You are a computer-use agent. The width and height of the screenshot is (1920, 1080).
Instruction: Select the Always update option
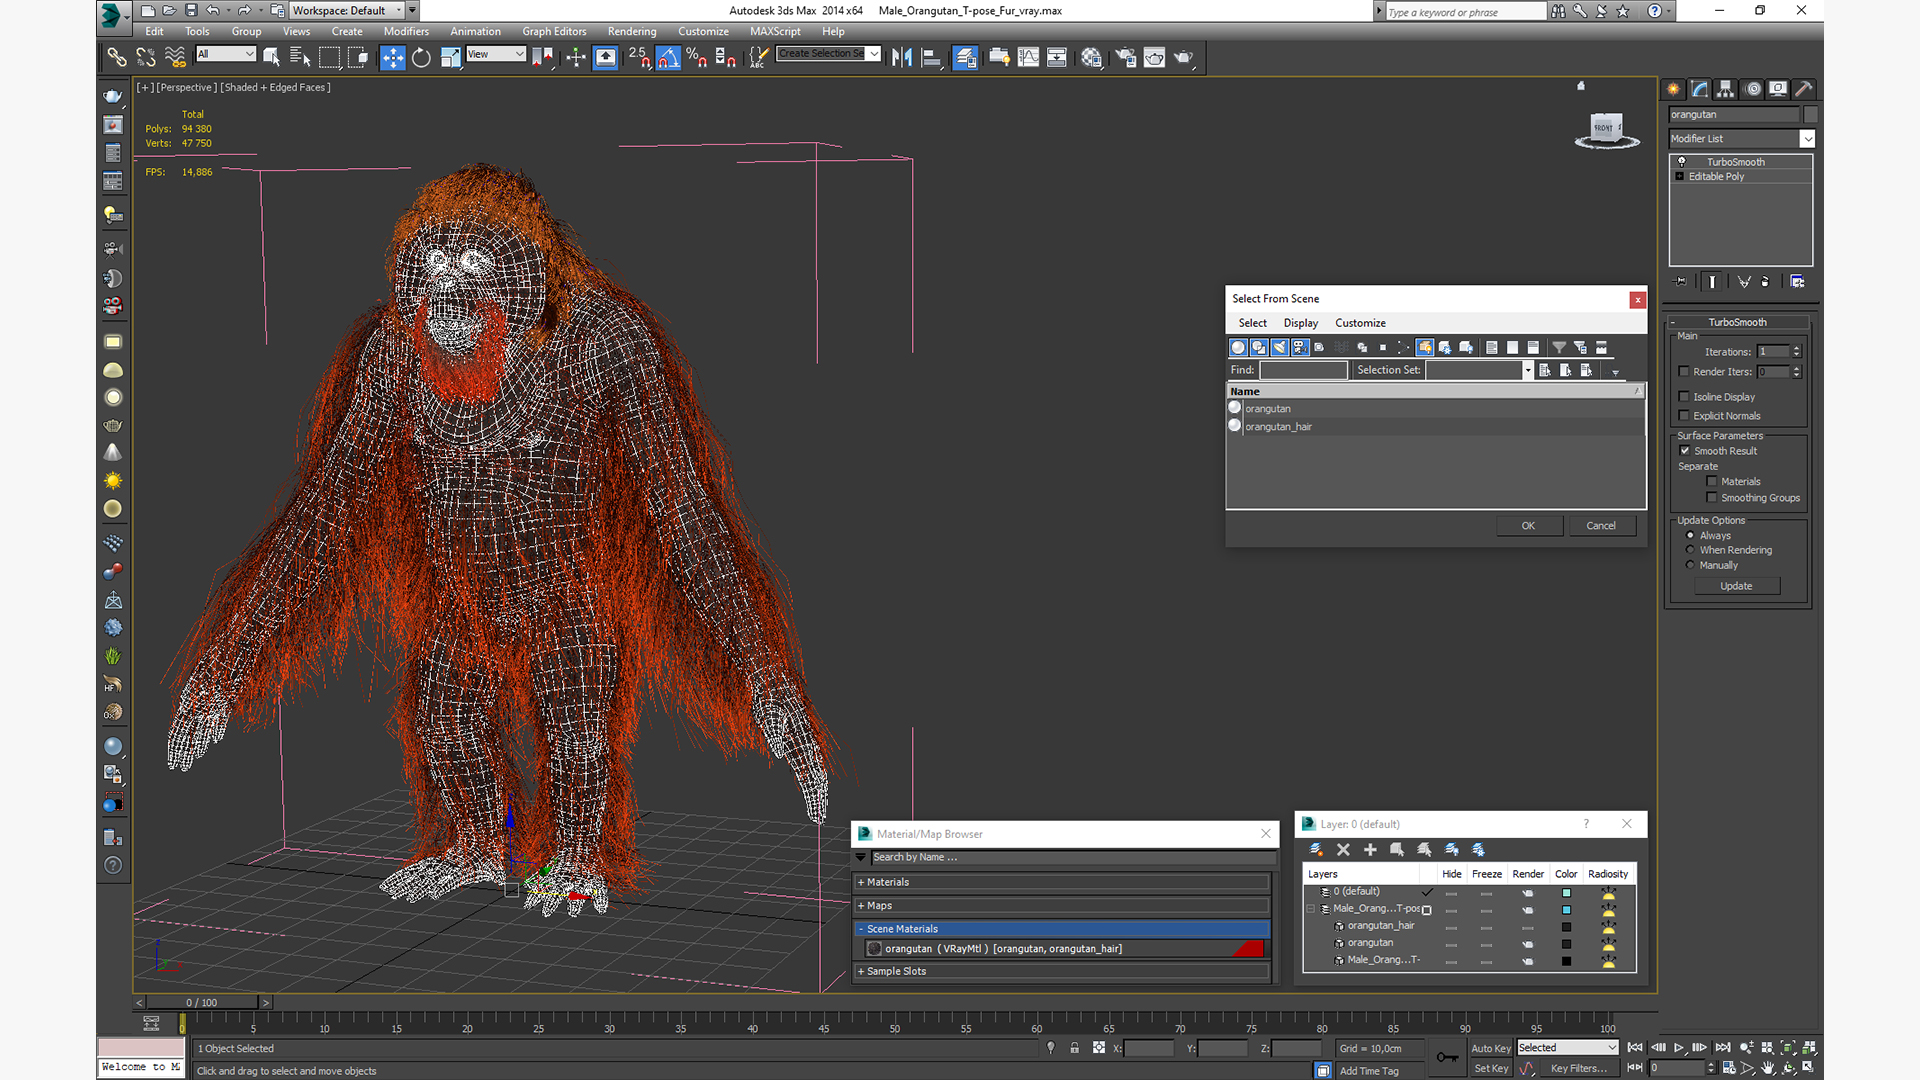coord(1691,536)
